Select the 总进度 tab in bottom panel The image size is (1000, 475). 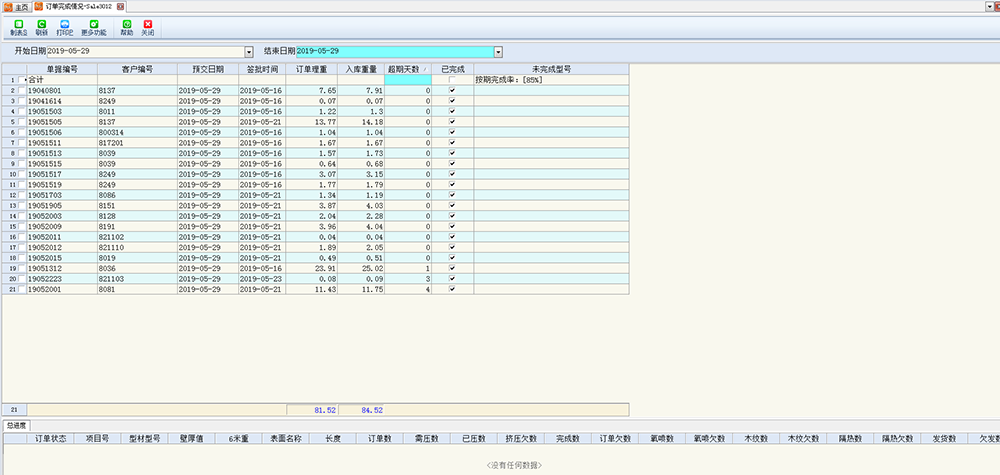pos(16,425)
